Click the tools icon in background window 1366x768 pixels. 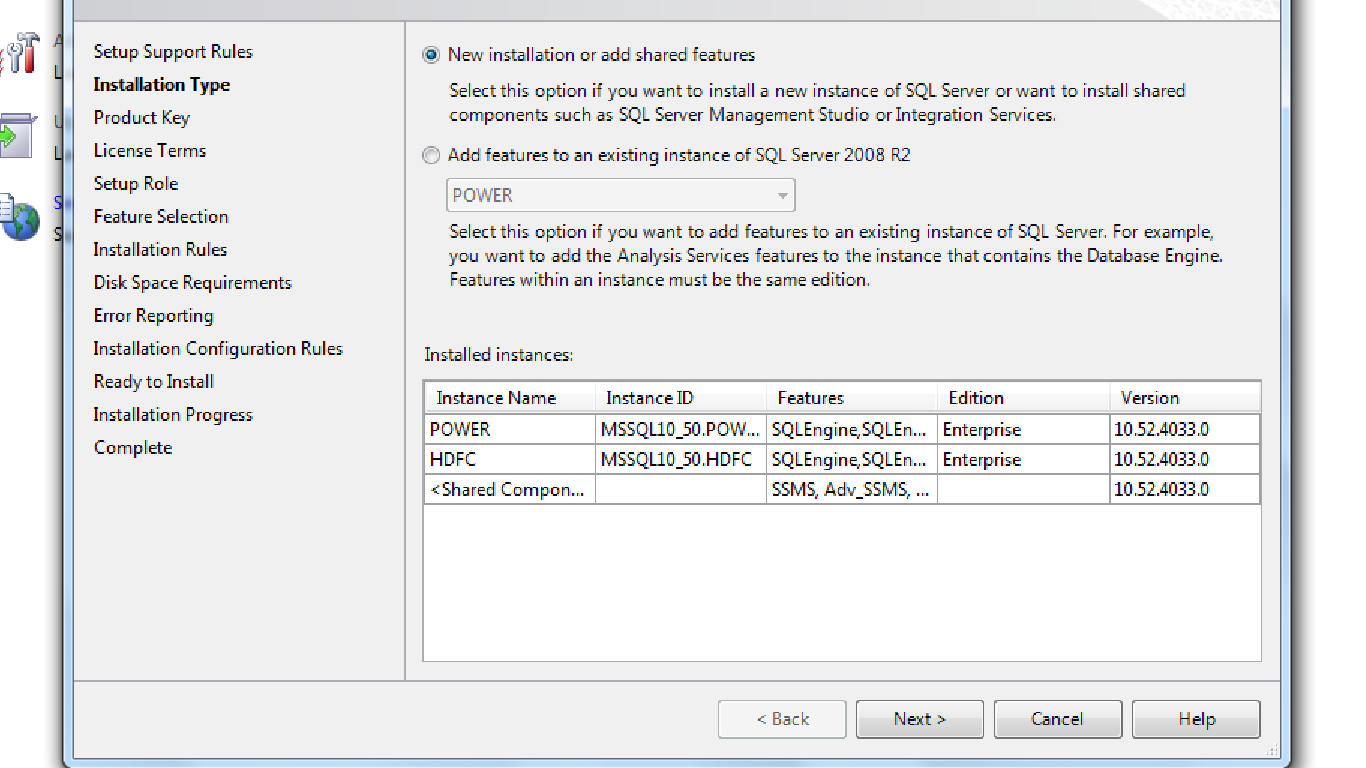click(20, 53)
